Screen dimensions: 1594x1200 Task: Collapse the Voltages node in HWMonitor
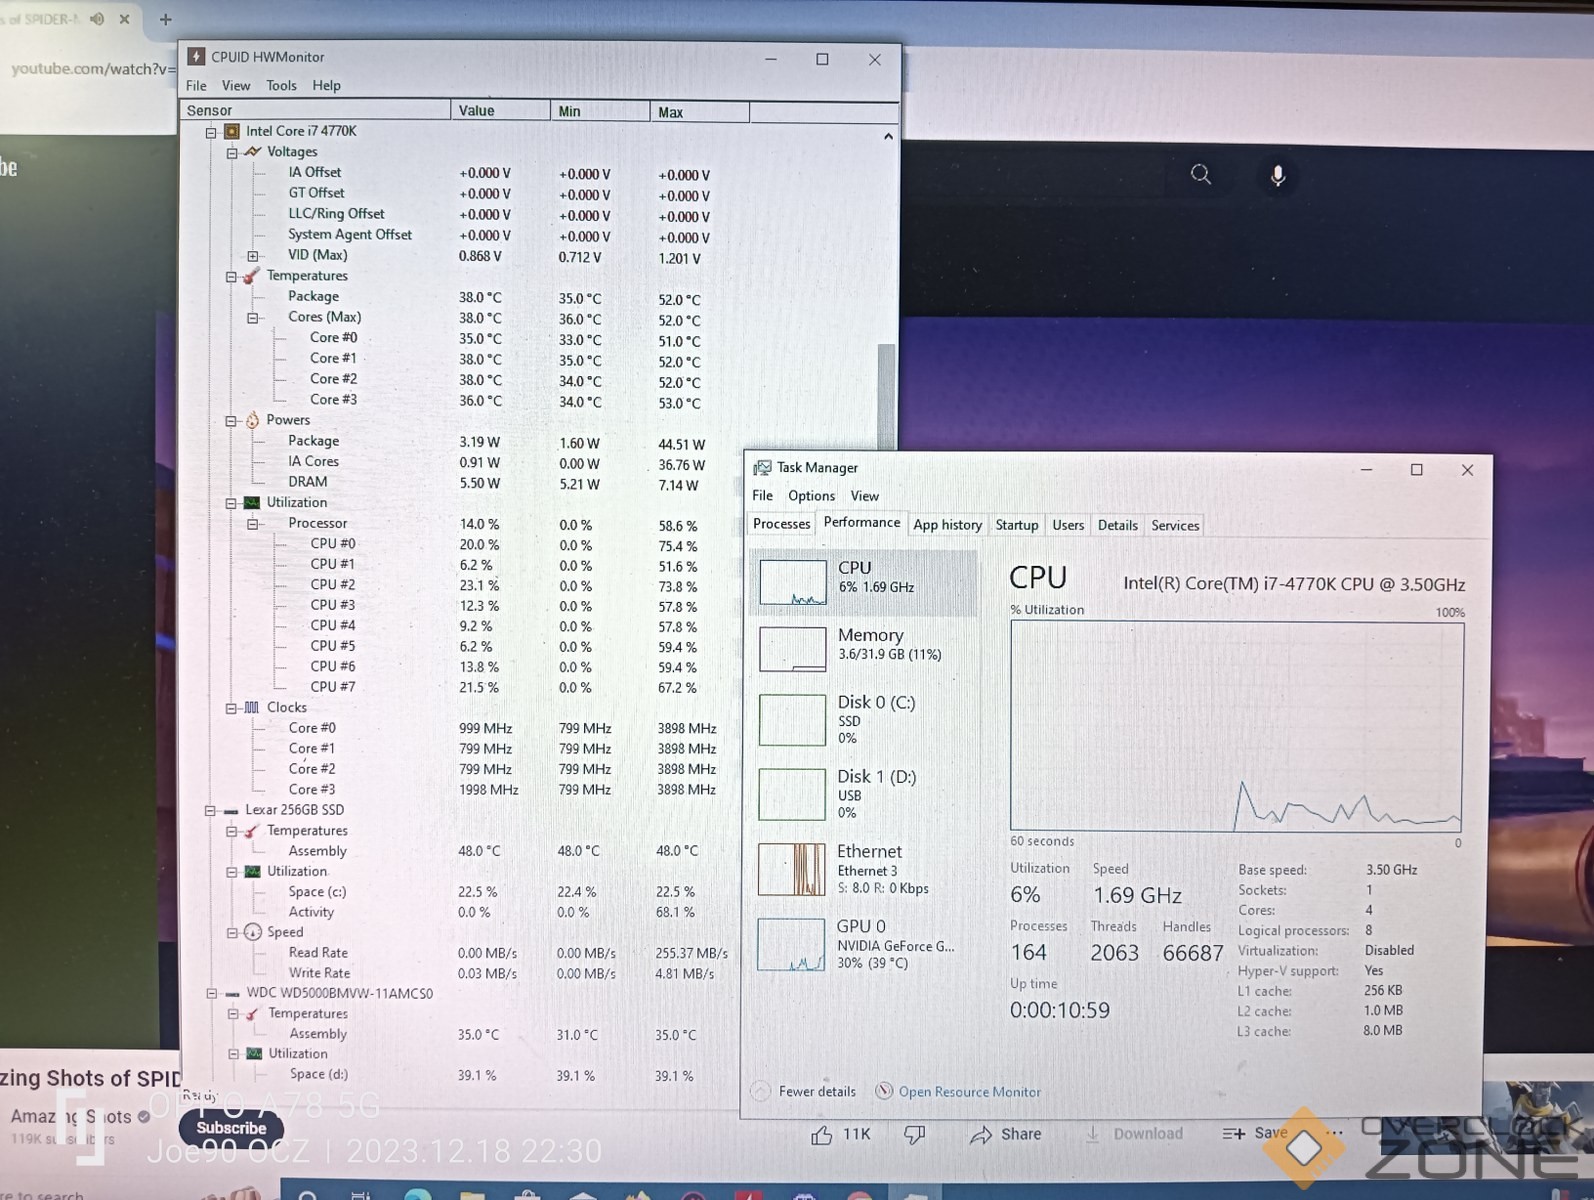coord(232,153)
